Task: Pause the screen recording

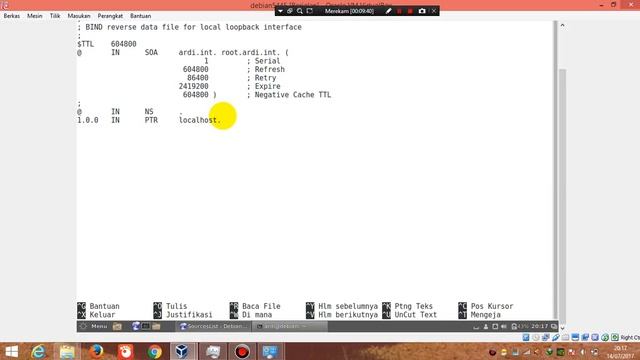Action: (x=399, y=11)
